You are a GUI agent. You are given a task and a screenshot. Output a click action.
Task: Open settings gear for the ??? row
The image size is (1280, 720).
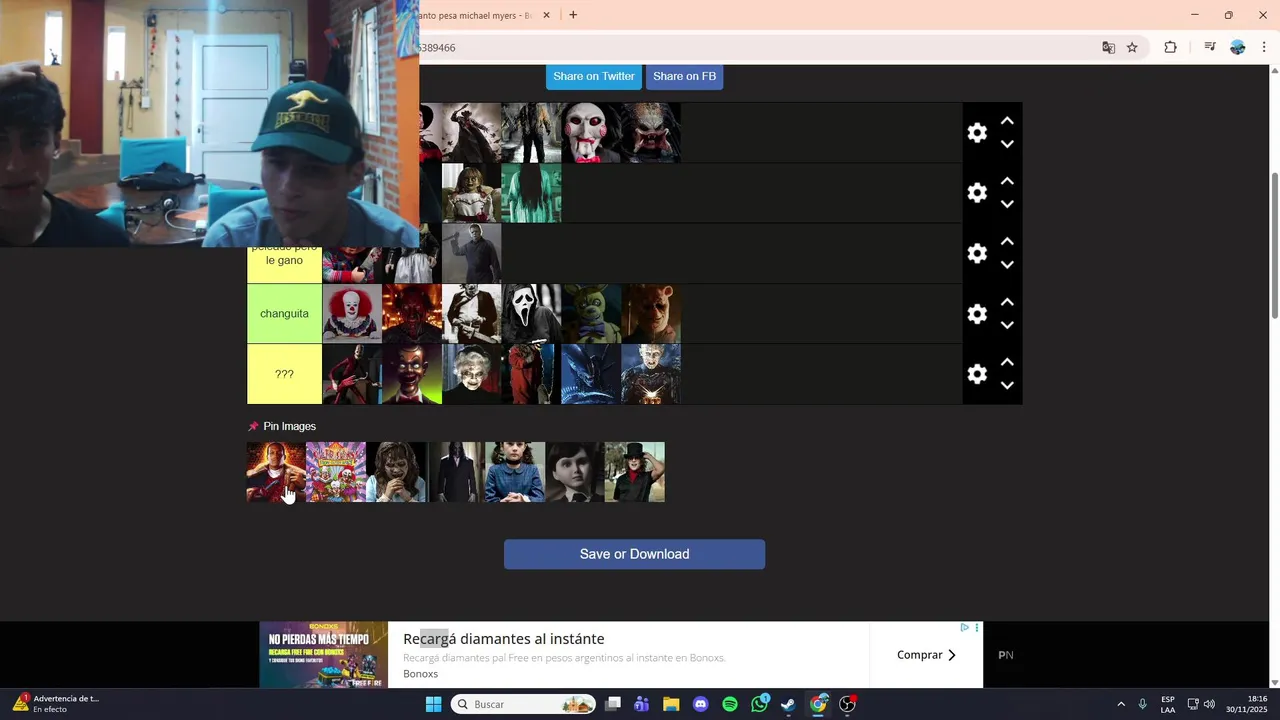[x=977, y=374]
